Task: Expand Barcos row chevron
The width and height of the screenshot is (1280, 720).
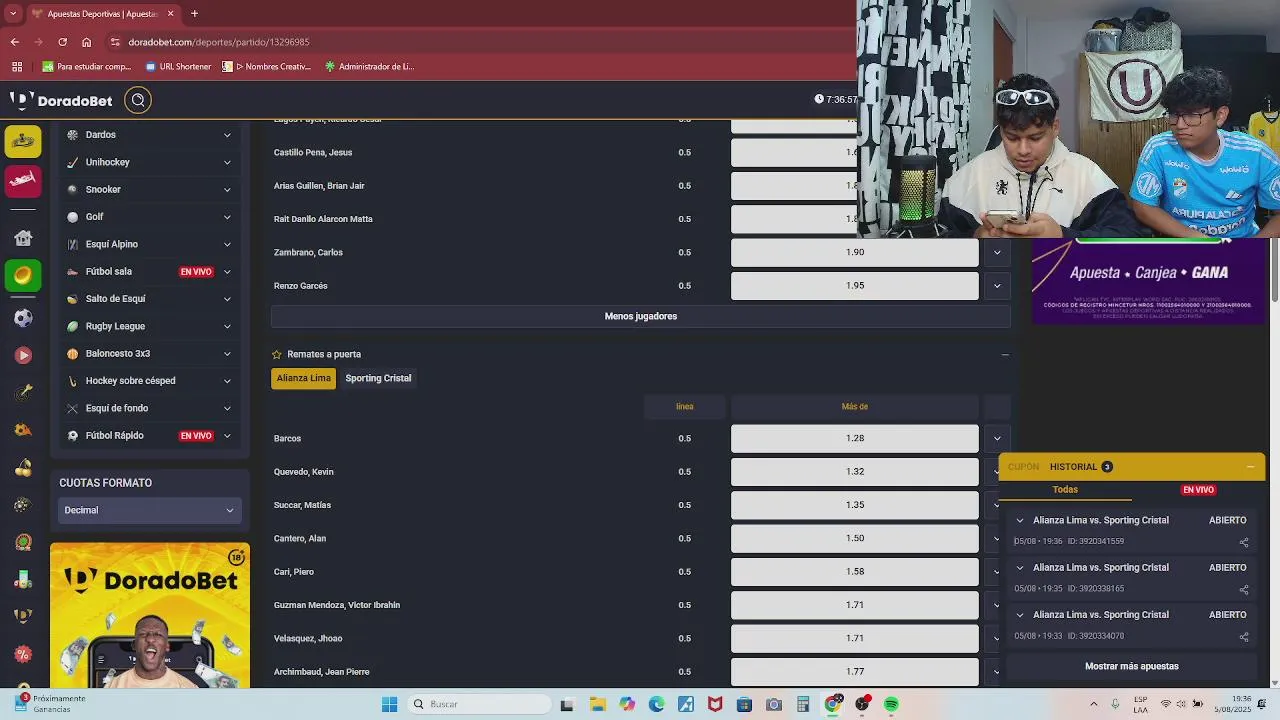Action: coord(997,438)
